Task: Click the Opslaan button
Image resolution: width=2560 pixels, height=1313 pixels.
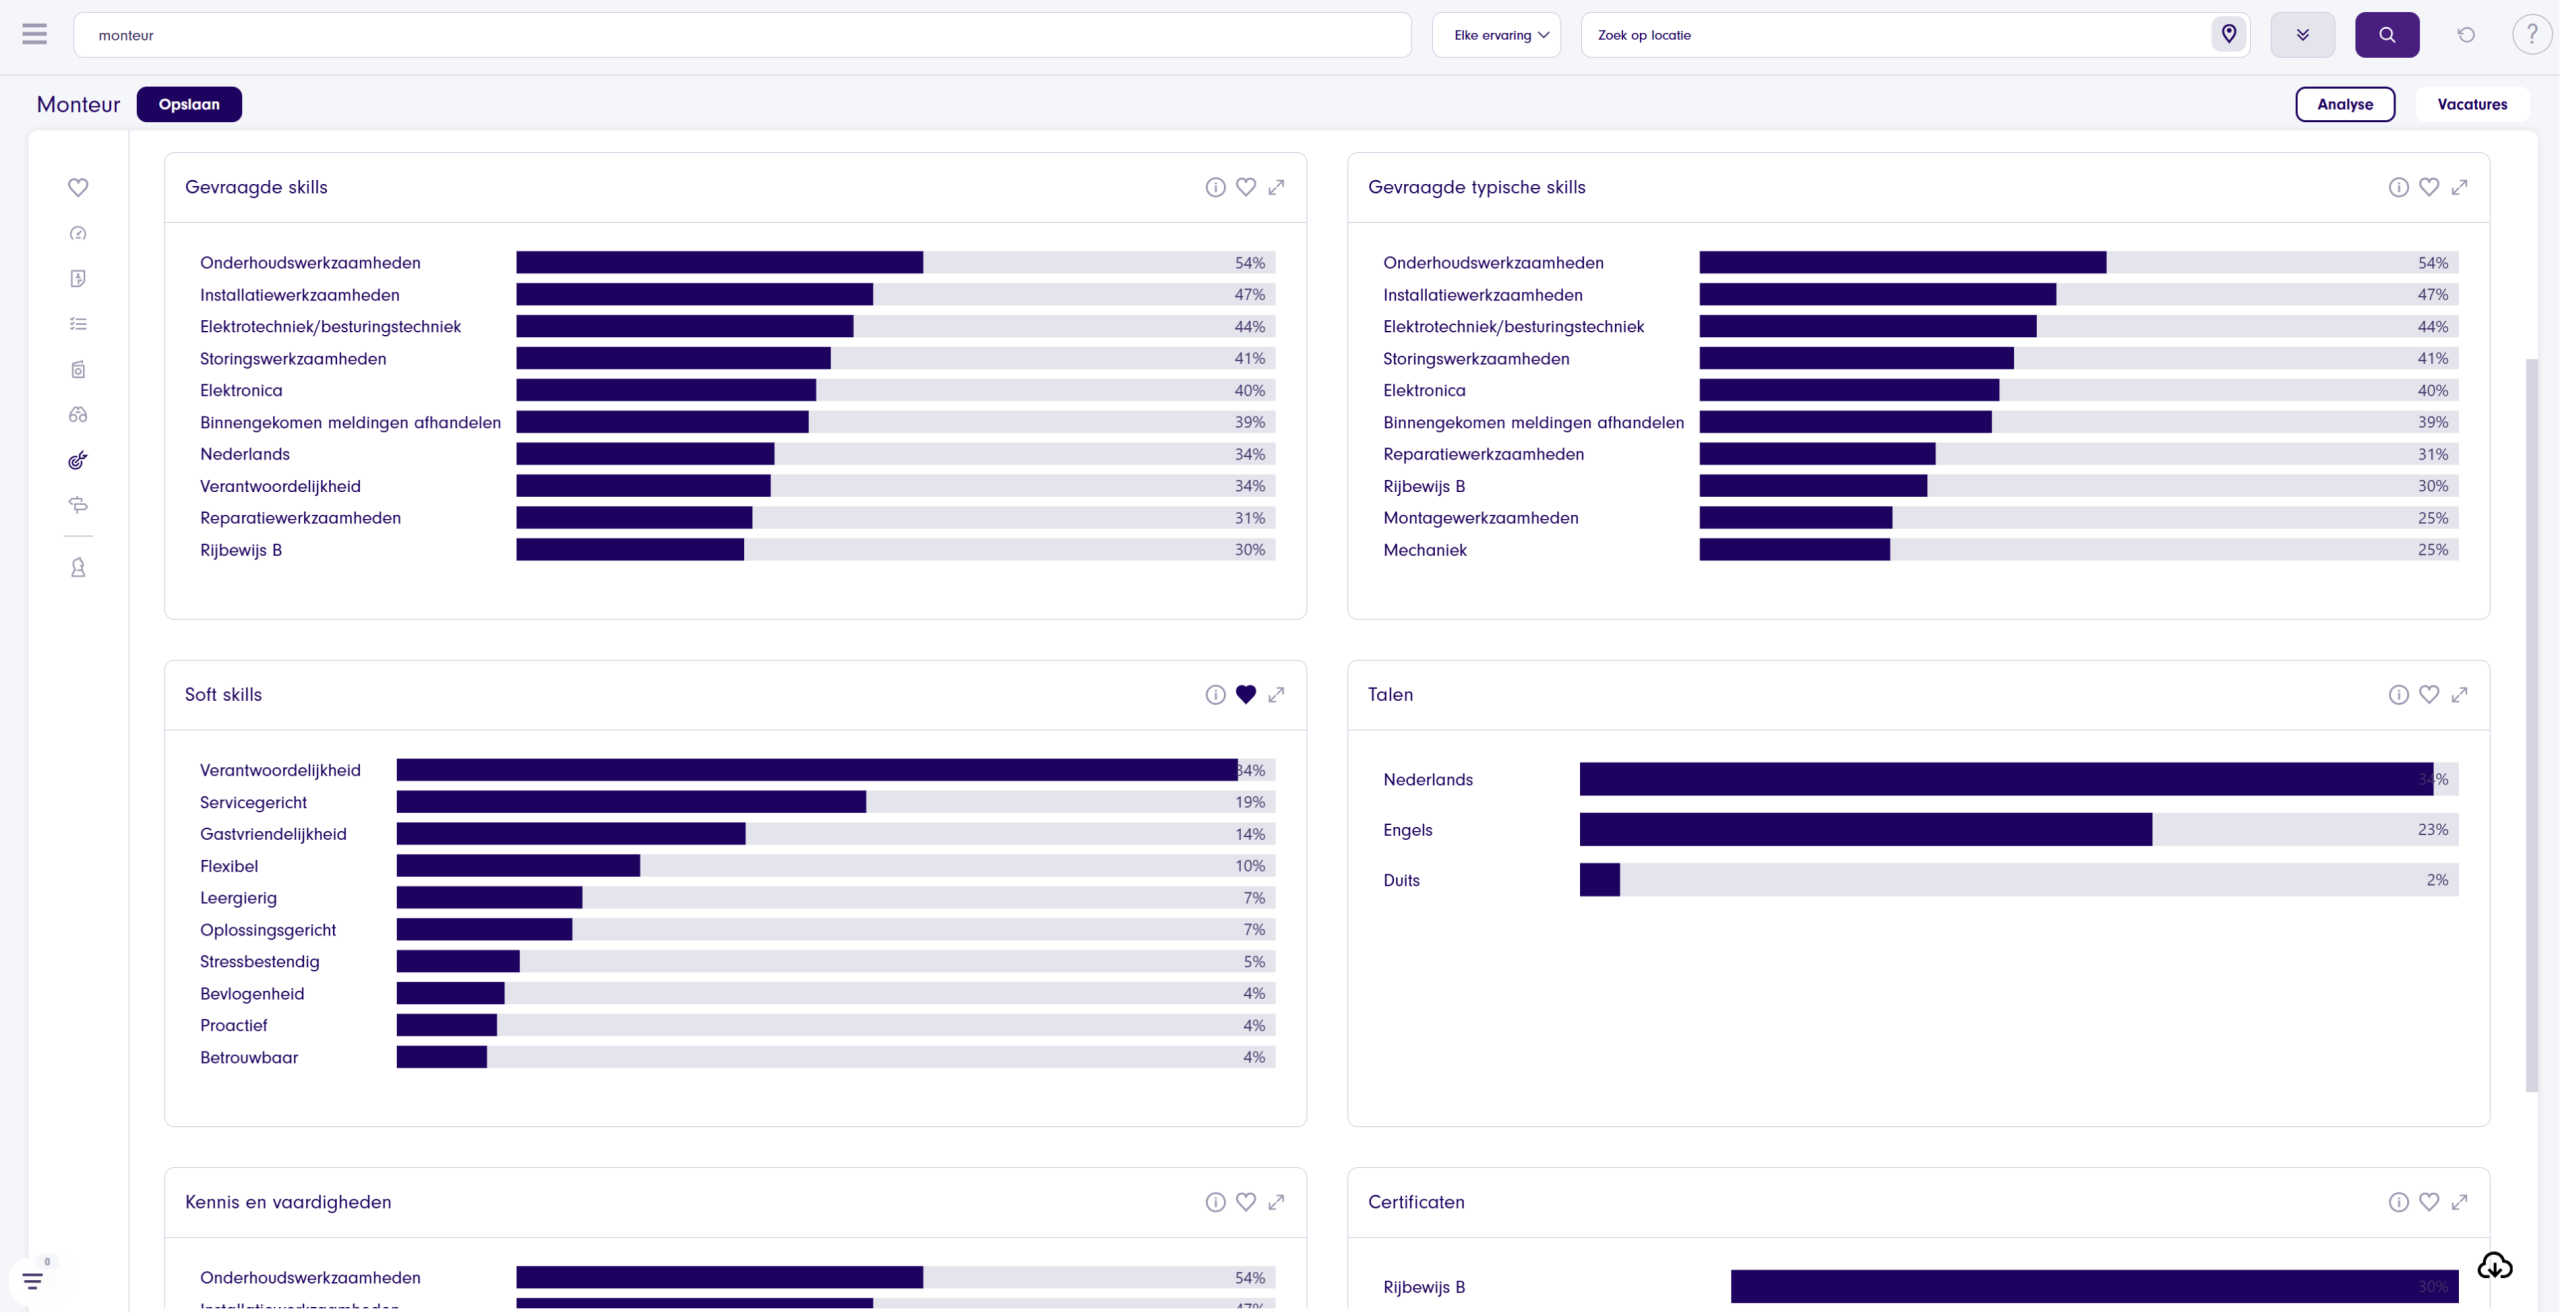Action: (x=189, y=104)
